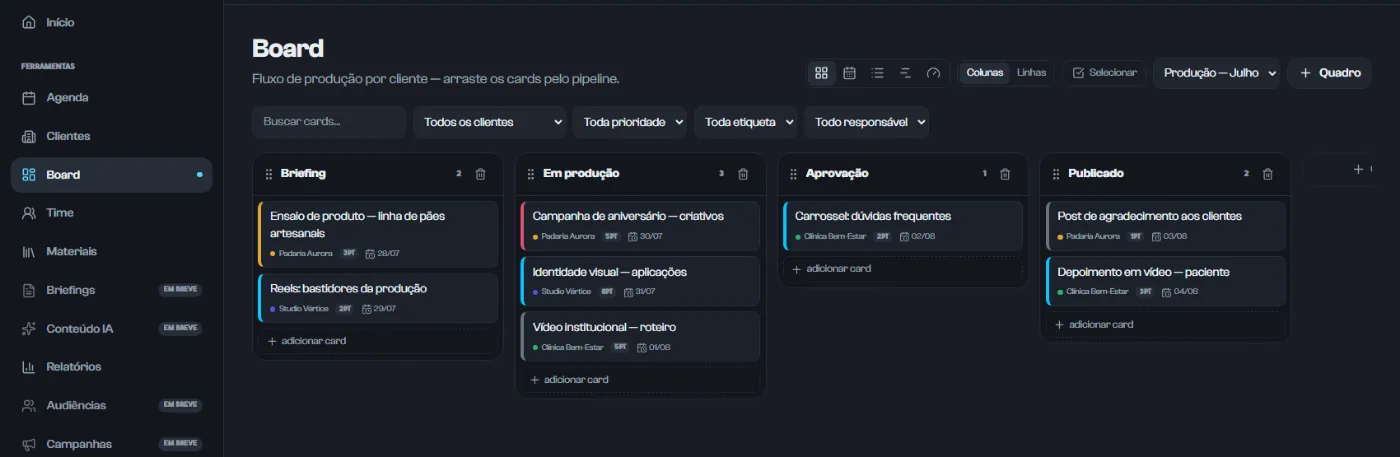Click the Time people icon in sidebar
The height and width of the screenshot is (457, 1400).
(29, 213)
